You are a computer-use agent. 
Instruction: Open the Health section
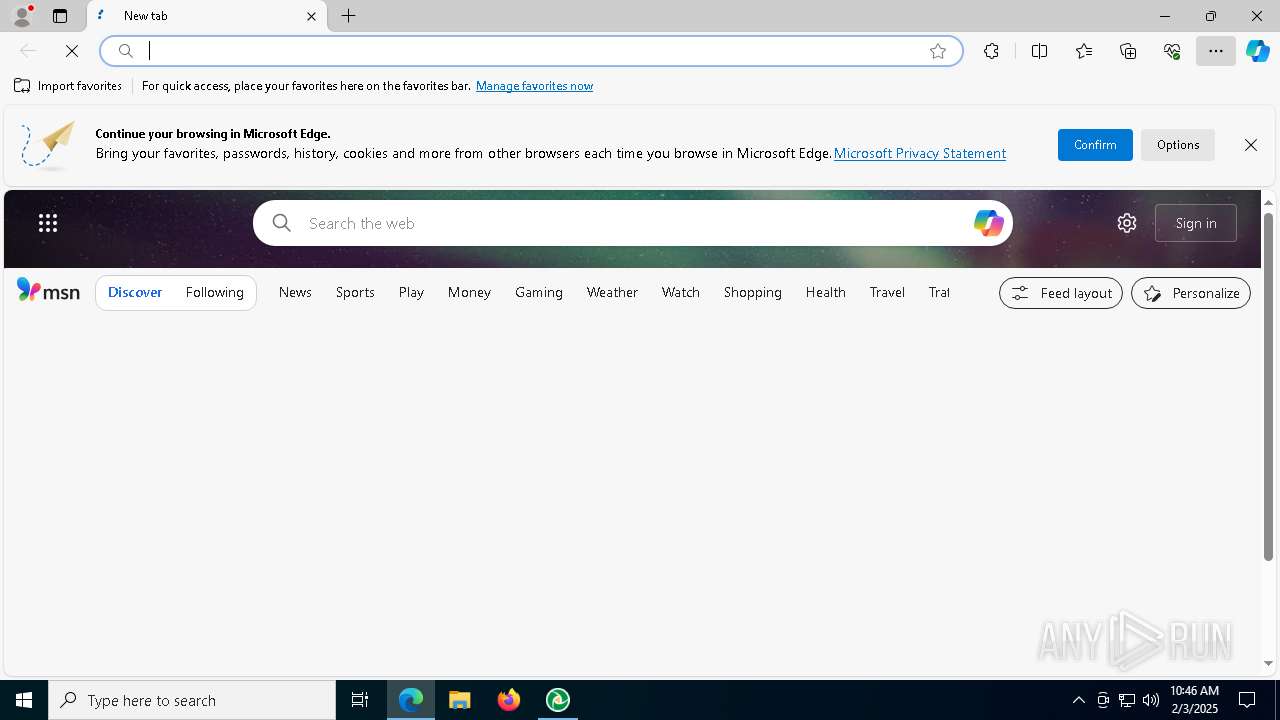826,292
